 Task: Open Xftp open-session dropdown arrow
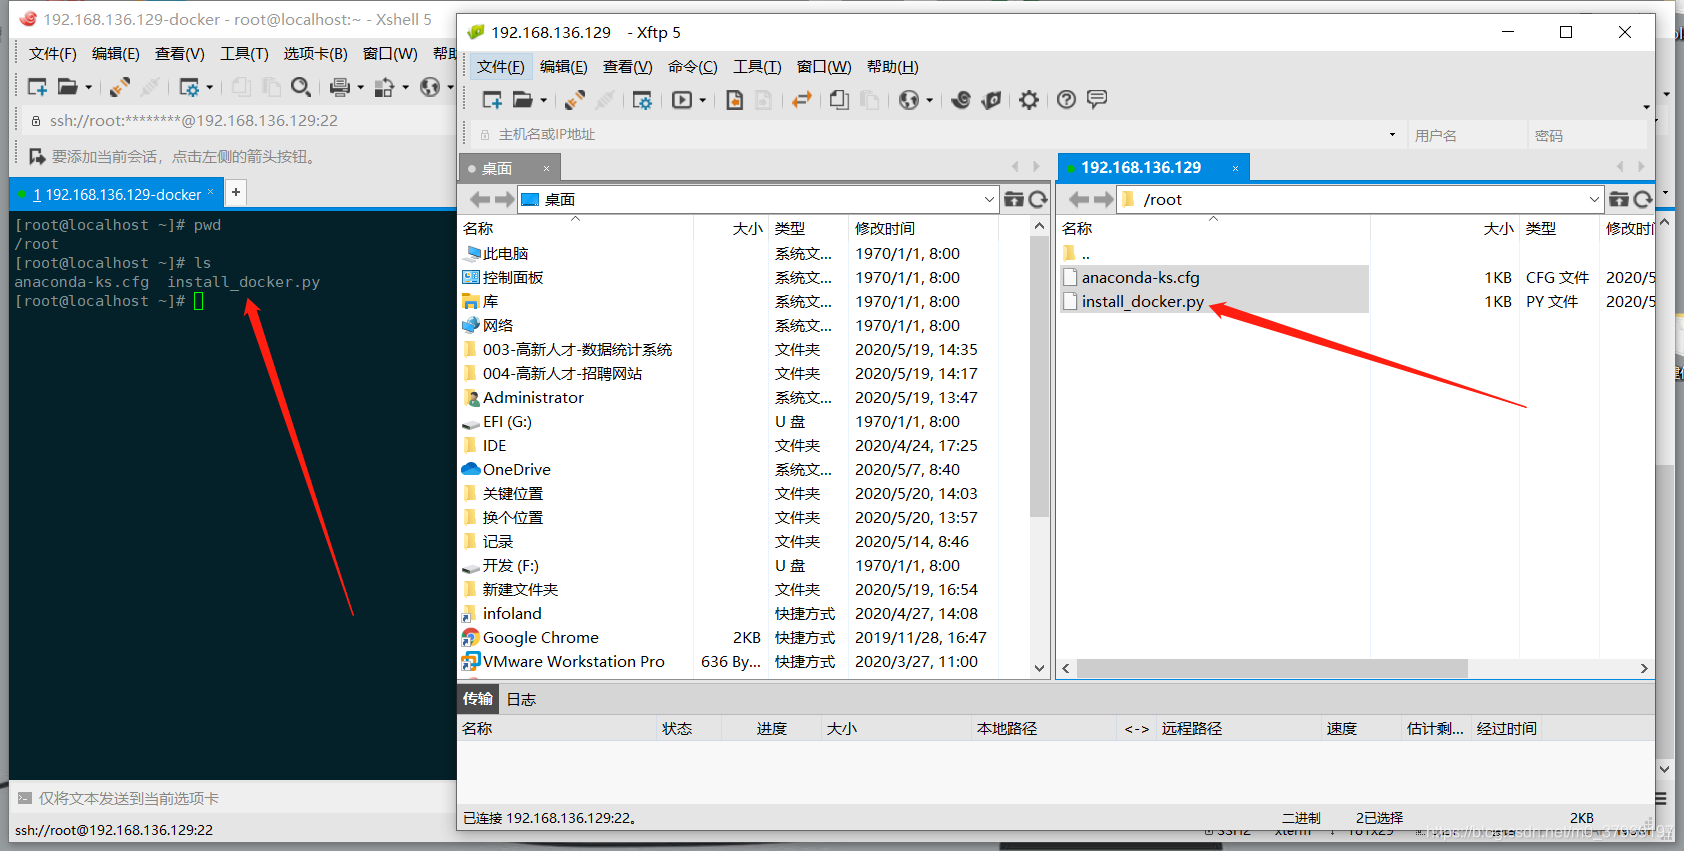coord(543,100)
